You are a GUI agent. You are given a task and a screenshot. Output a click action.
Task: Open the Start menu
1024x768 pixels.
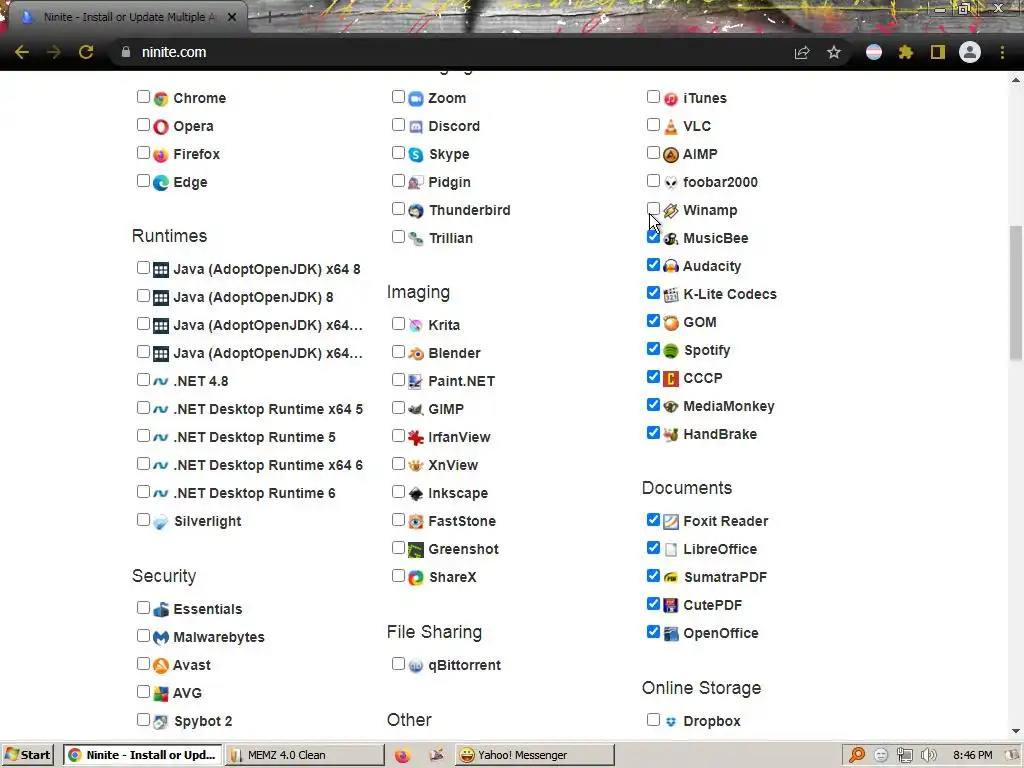point(27,755)
